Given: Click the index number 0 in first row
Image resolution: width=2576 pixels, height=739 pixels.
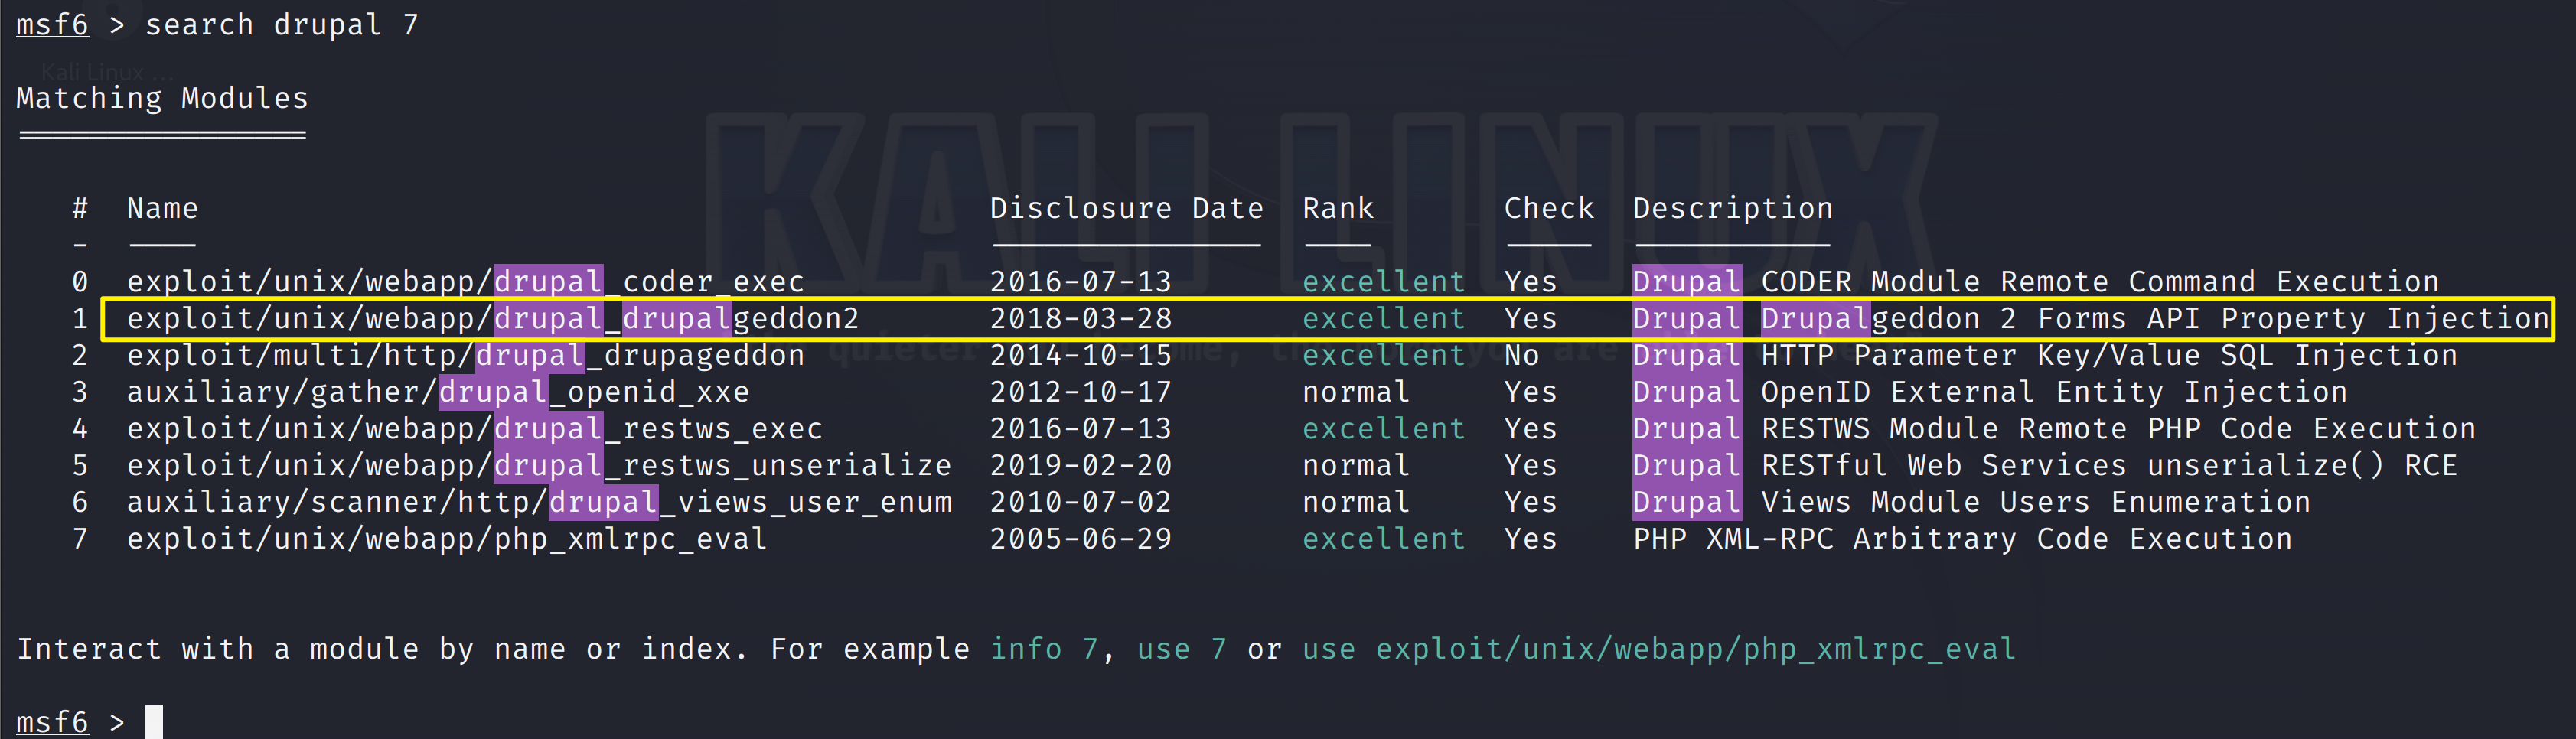Looking at the screenshot, I should (80, 282).
